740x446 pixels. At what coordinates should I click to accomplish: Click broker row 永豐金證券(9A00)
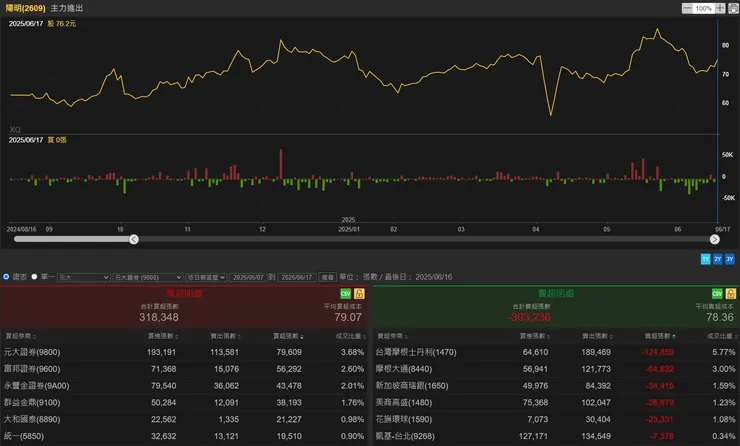click(x=184, y=386)
